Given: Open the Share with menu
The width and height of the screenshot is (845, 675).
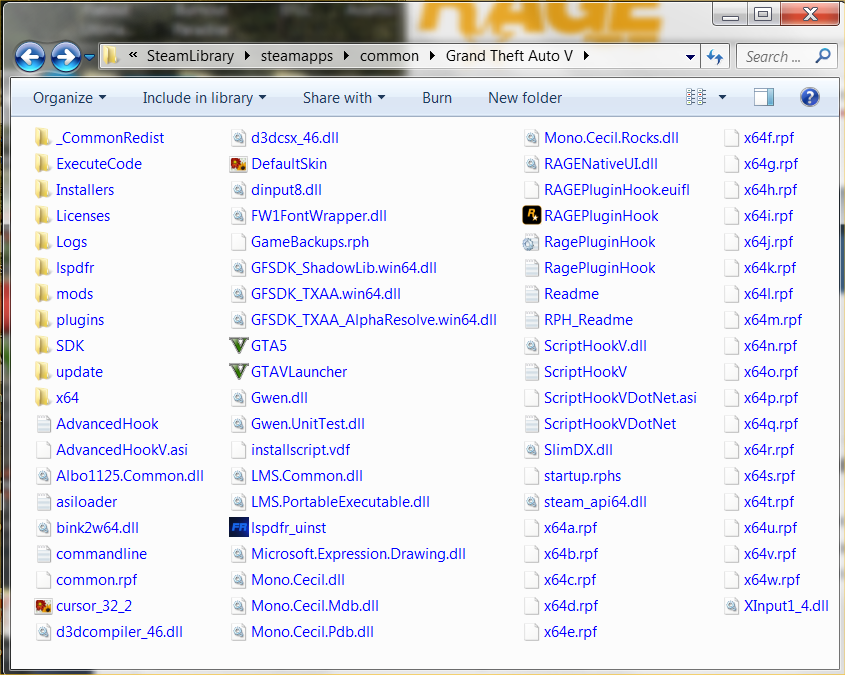Looking at the screenshot, I should tap(344, 98).
